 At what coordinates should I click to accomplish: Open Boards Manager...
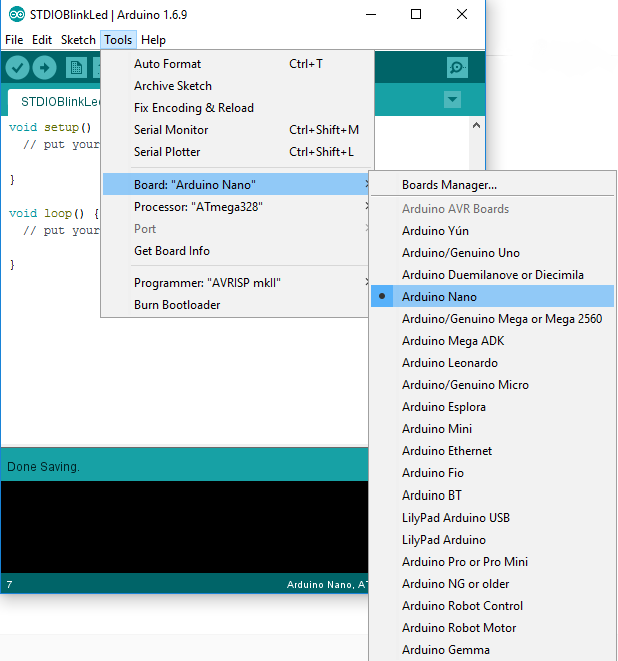click(492, 185)
